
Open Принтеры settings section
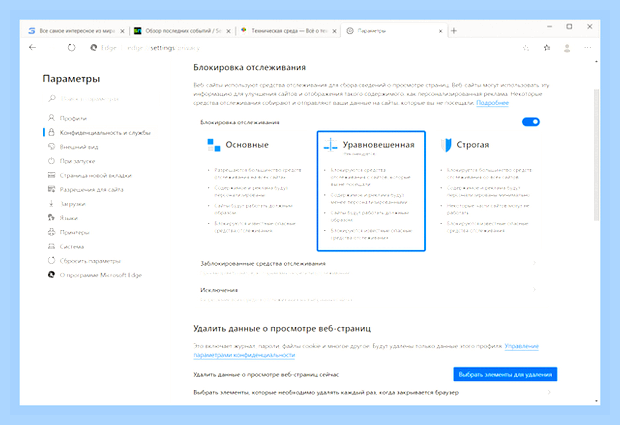coord(74,232)
